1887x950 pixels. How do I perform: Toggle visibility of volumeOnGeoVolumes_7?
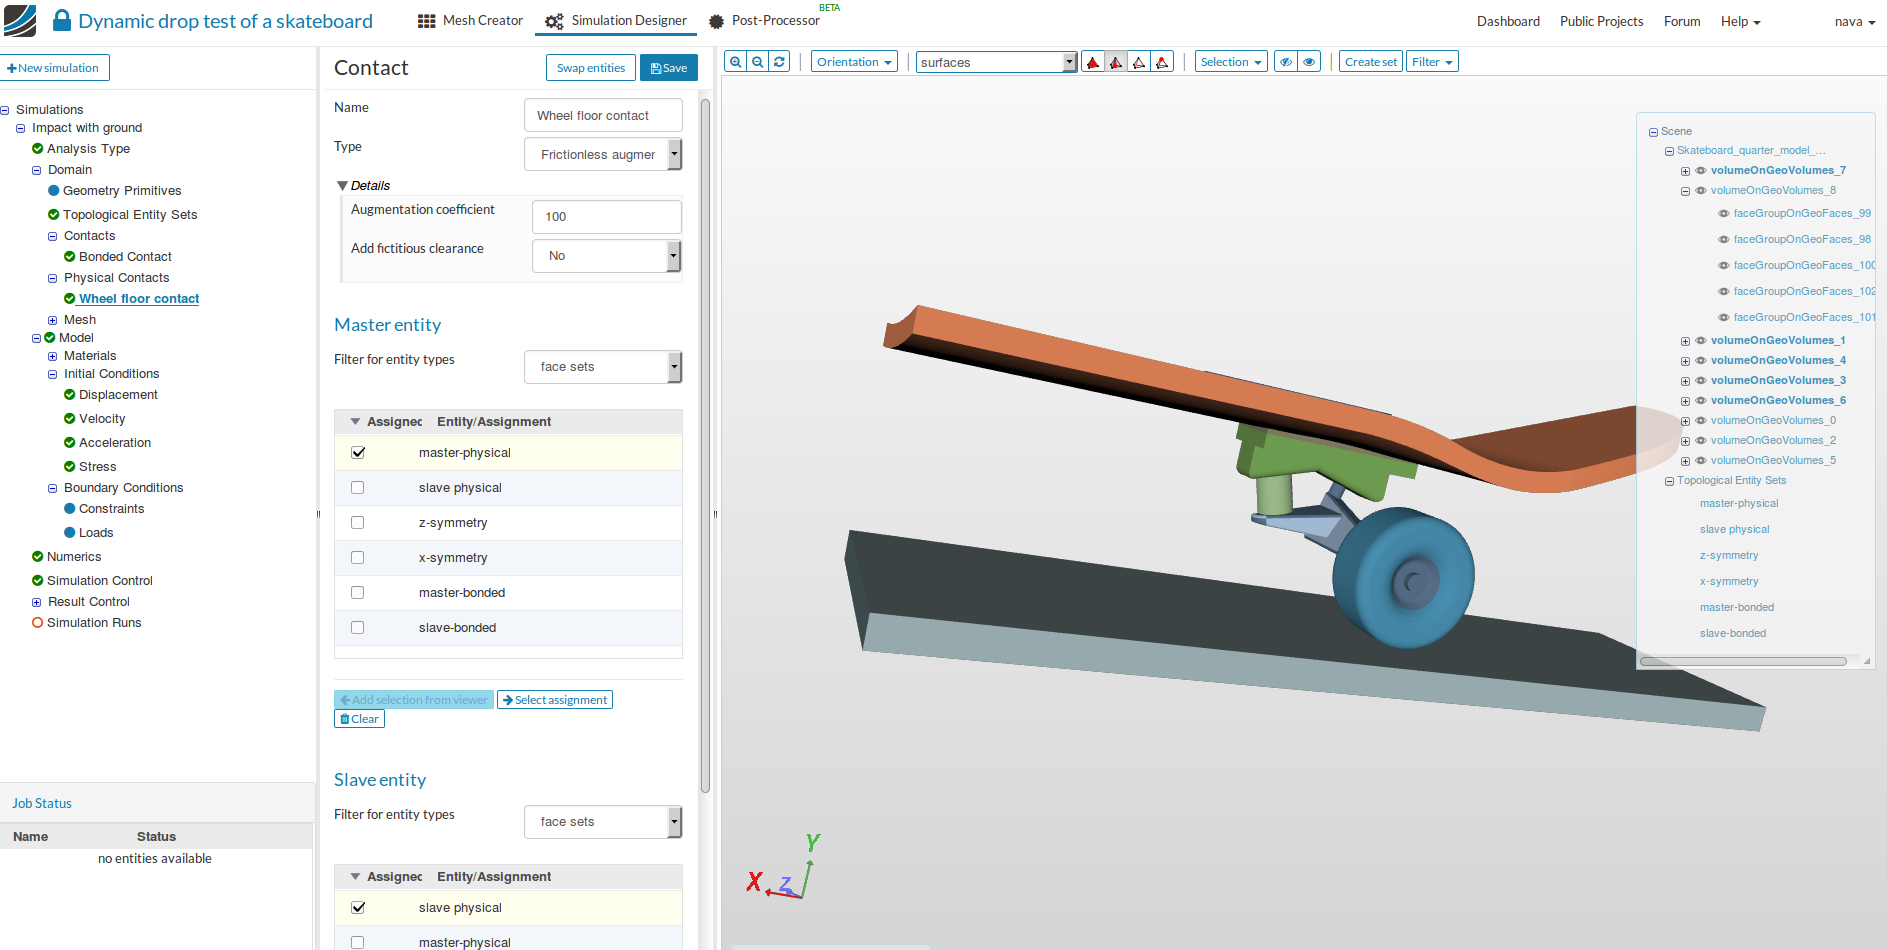coord(1700,171)
